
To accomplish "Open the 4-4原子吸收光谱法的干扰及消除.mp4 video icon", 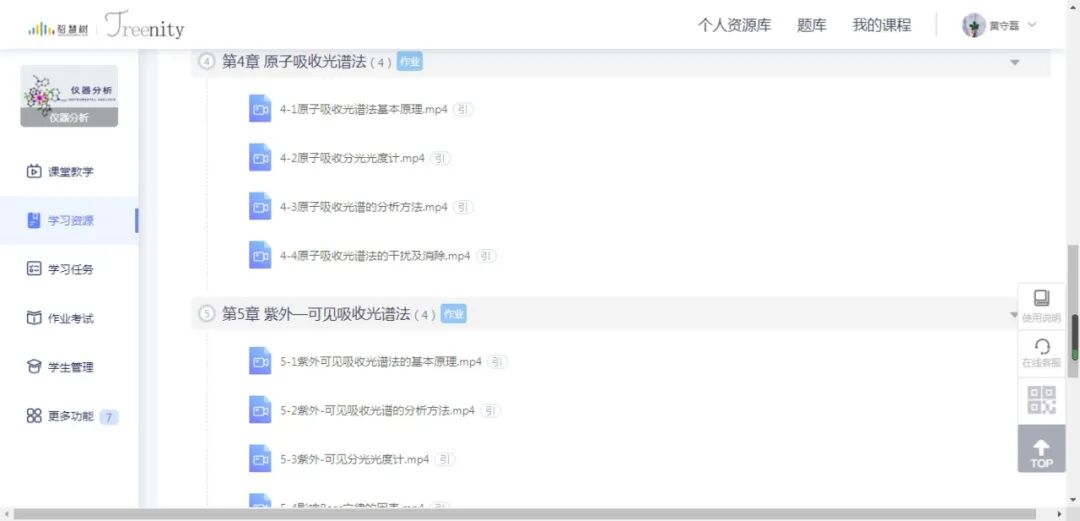I will click(260, 256).
